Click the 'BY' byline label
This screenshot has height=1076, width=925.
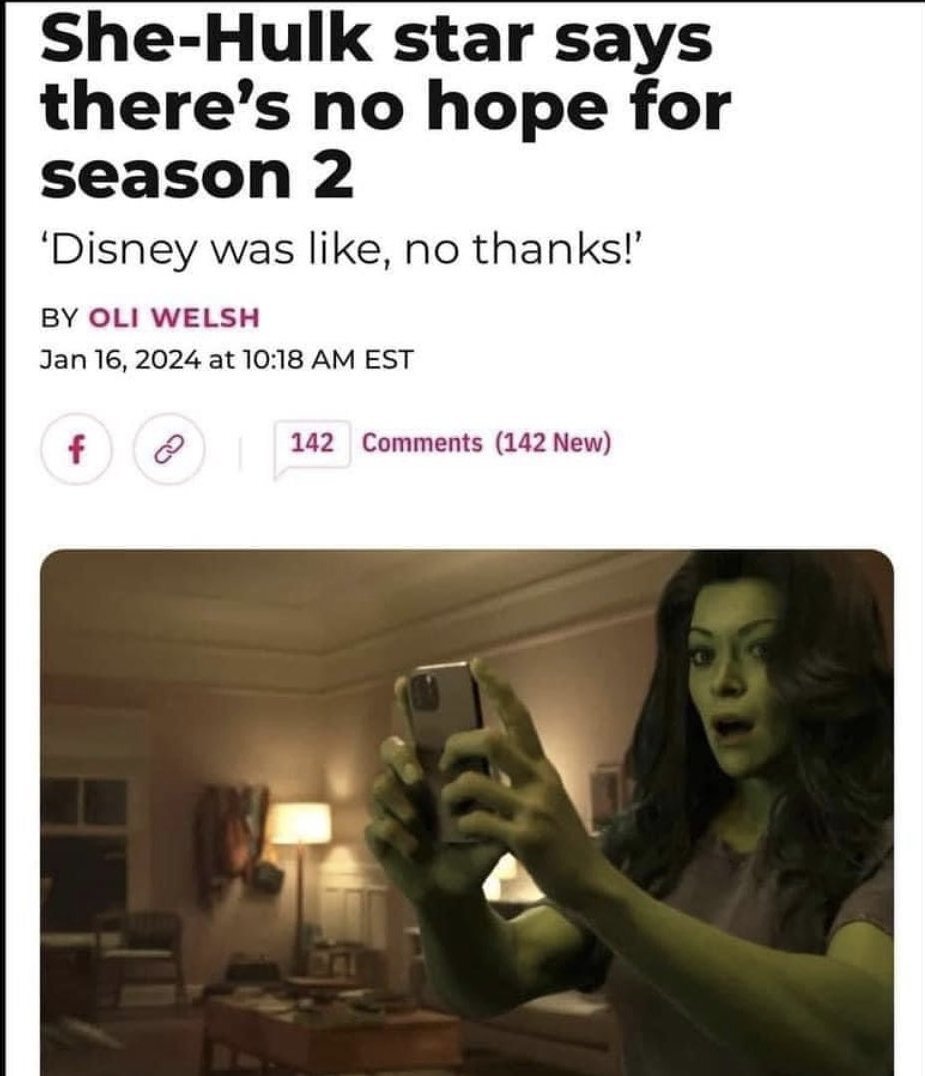(x=61, y=318)
